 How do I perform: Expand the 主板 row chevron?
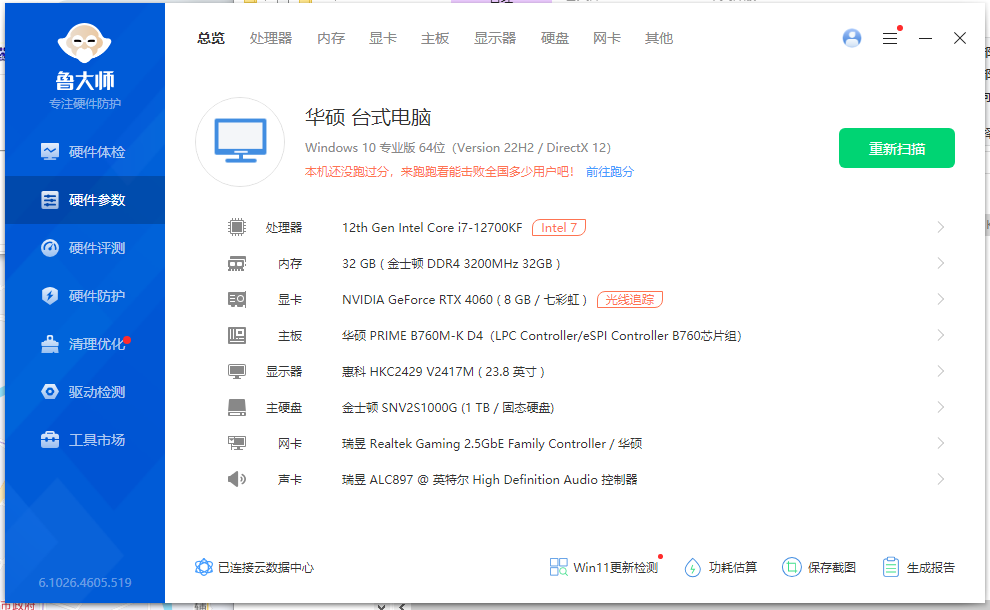(x=941, y=335)
